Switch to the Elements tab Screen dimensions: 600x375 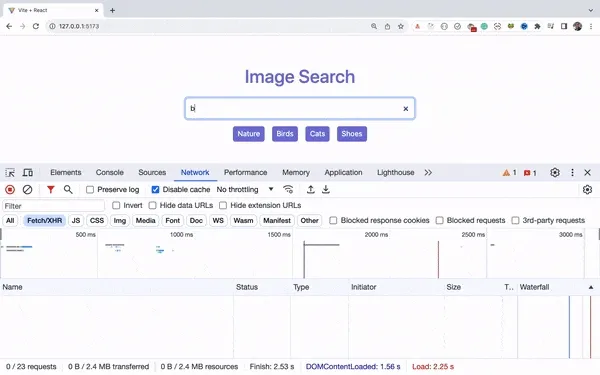66,173
